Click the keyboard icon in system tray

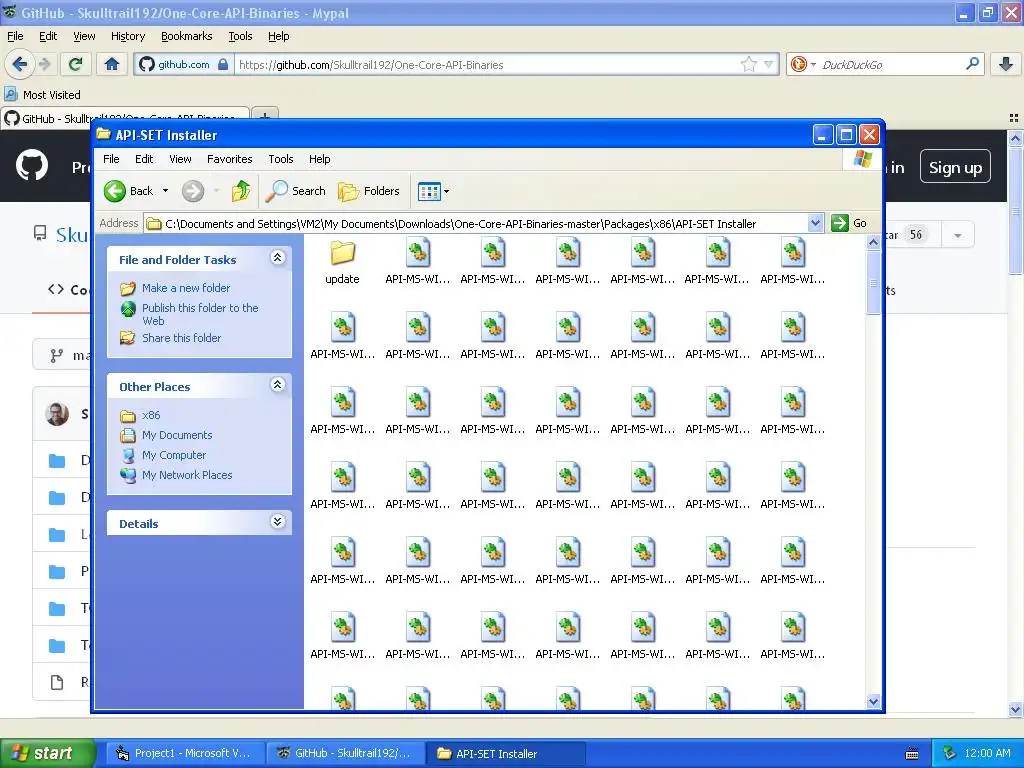tap(912, 754)
